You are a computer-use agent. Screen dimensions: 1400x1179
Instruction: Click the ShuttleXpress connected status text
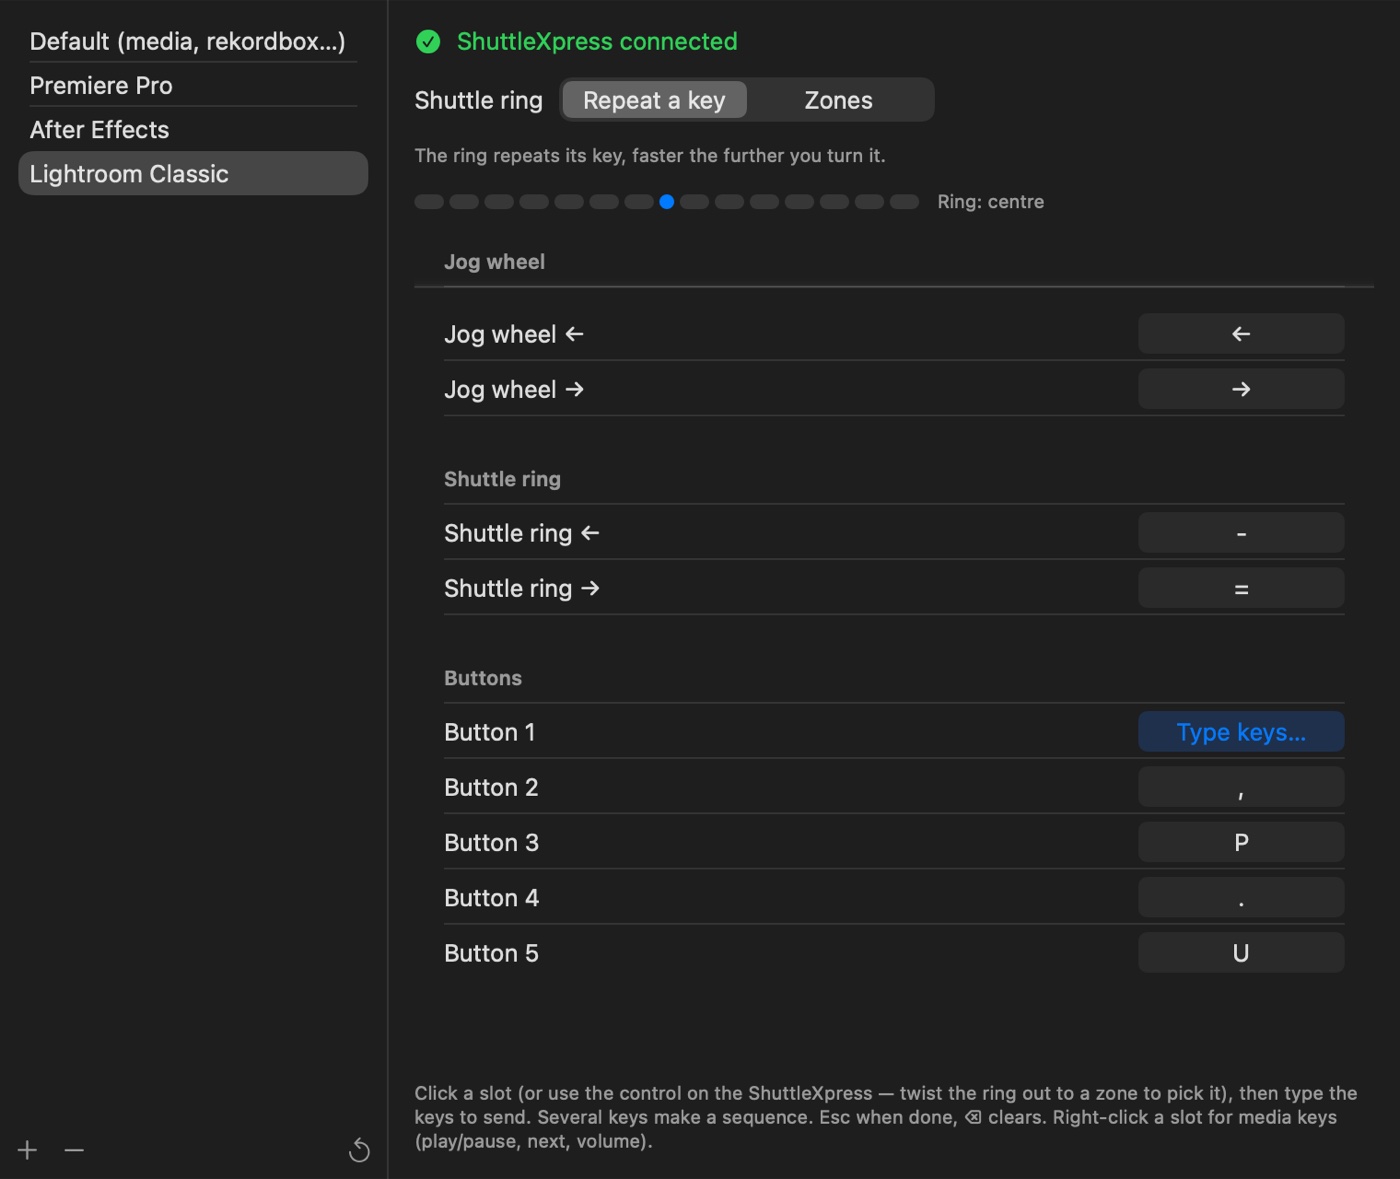(597, 41)
